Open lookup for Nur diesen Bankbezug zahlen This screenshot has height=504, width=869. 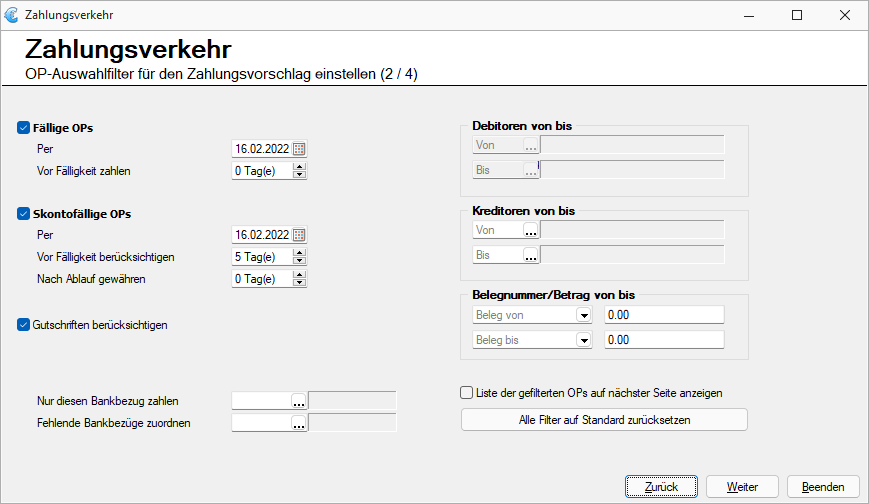point(299,401)
